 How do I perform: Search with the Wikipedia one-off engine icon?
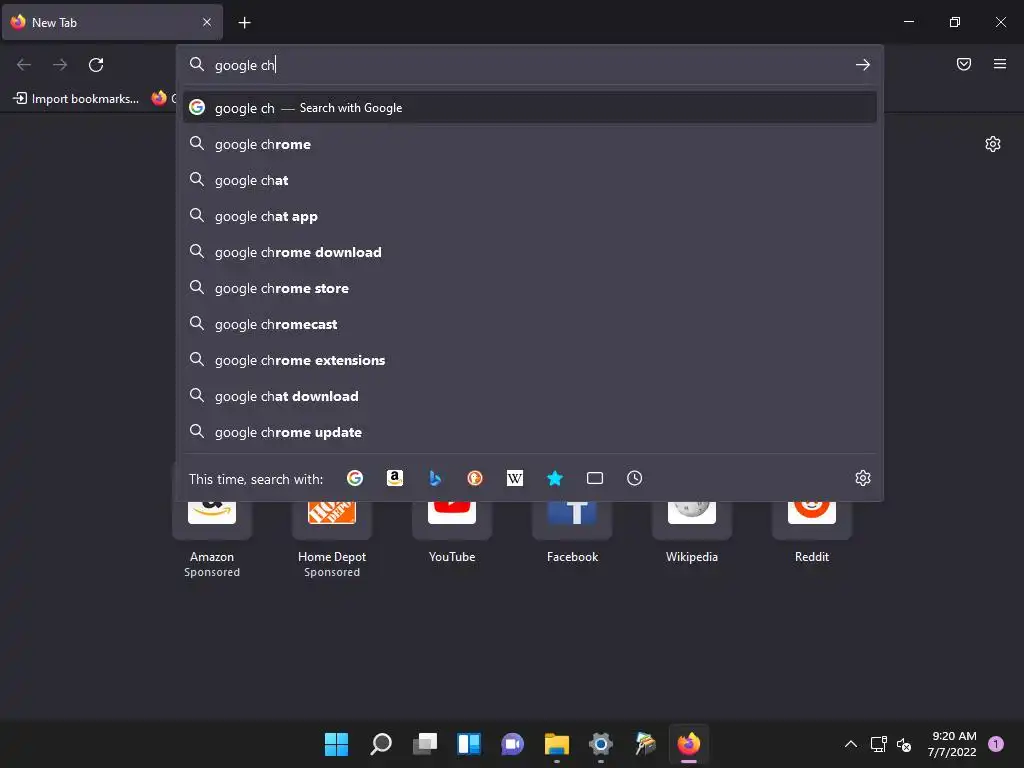(x=515, y=478)
